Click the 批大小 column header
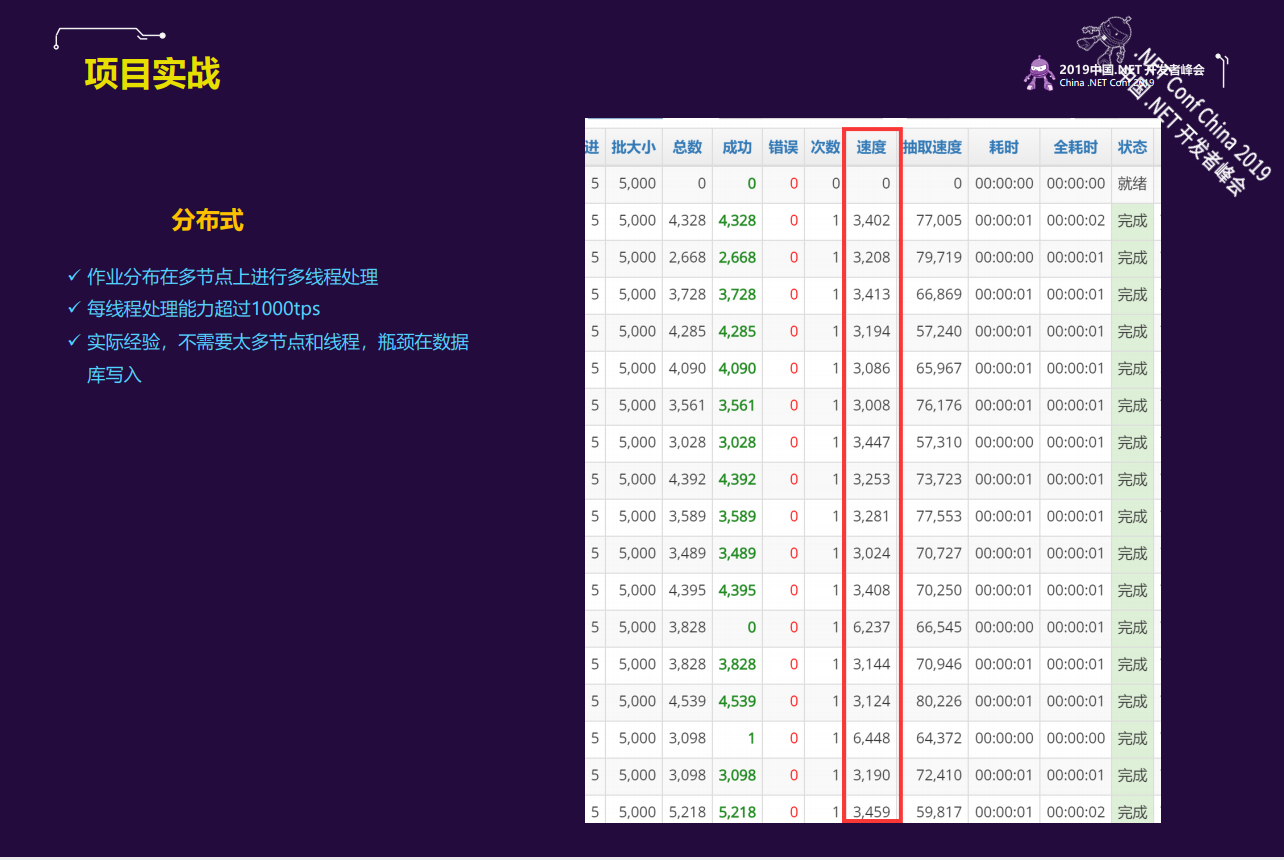Image resolution: width=1284 pixels, height=860 pixels. click(x=633, y=147)
